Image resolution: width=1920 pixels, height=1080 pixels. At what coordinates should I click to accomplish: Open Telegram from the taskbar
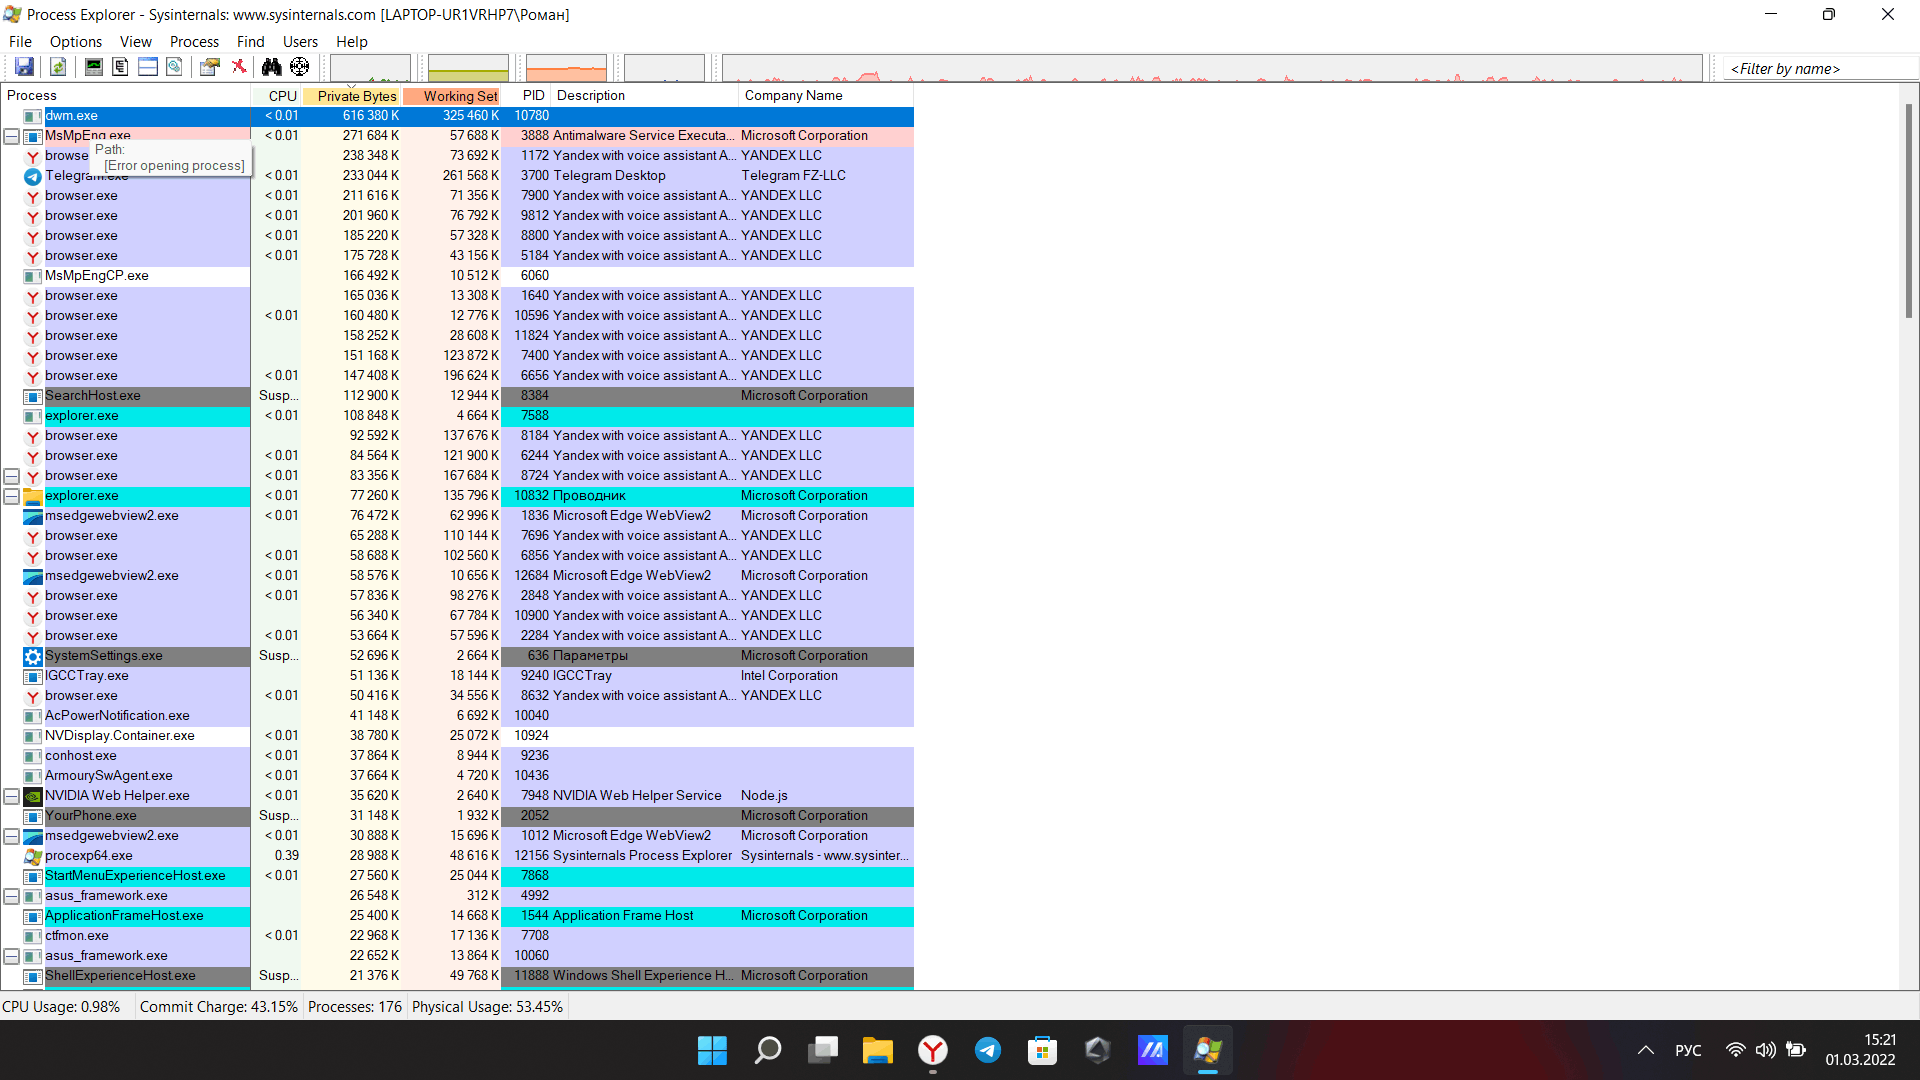[987, 1050]
